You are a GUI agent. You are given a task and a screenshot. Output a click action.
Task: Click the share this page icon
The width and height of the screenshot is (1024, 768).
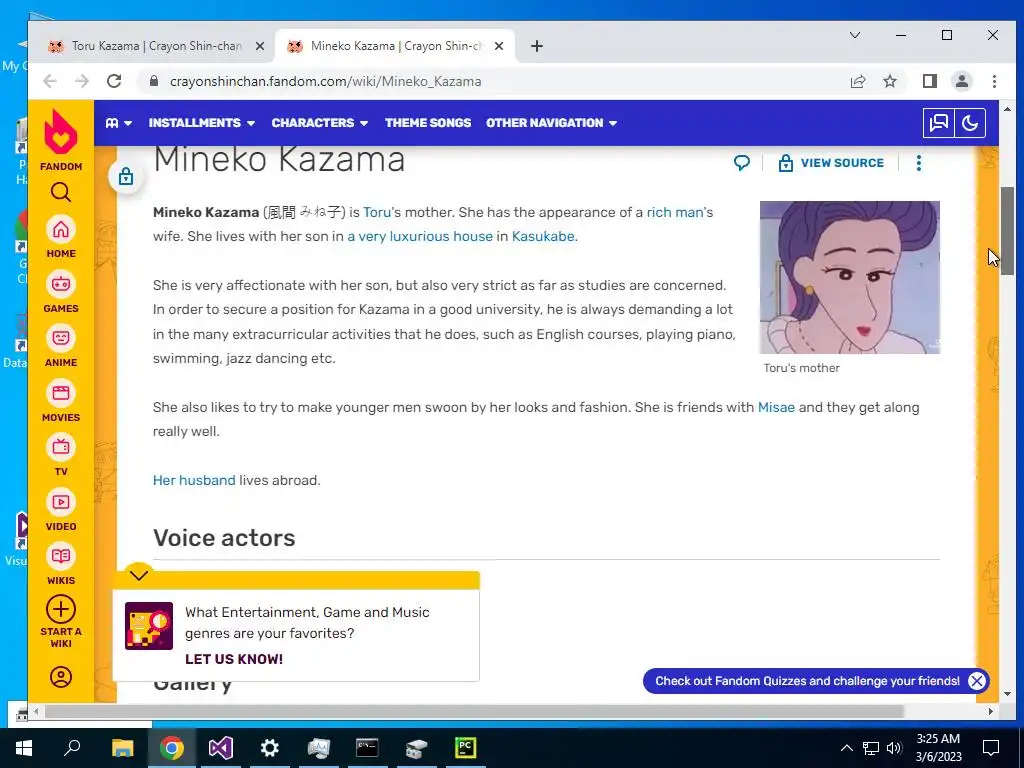[x=857, y=81]
